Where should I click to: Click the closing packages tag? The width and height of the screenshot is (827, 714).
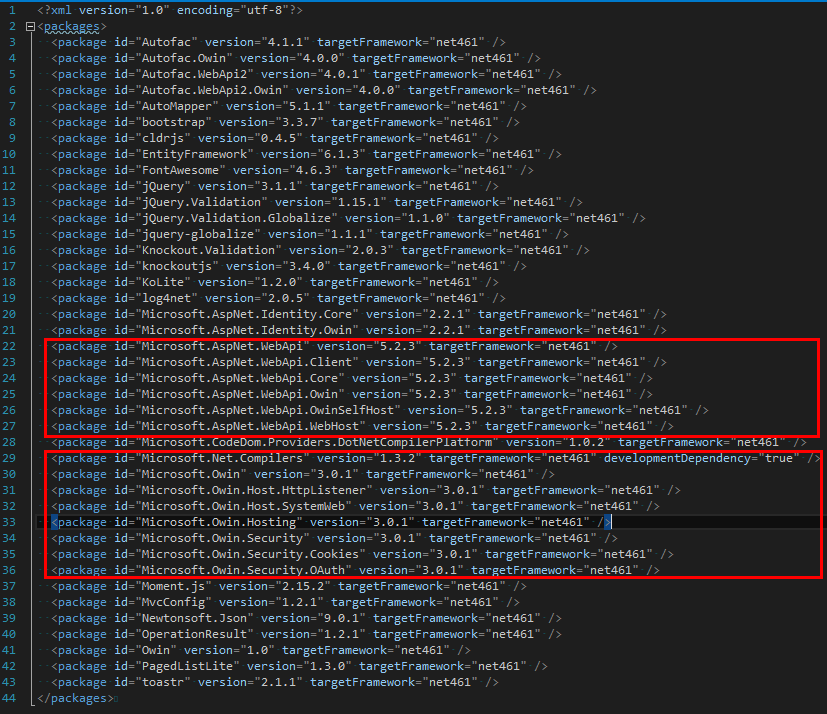coord(75,698)
